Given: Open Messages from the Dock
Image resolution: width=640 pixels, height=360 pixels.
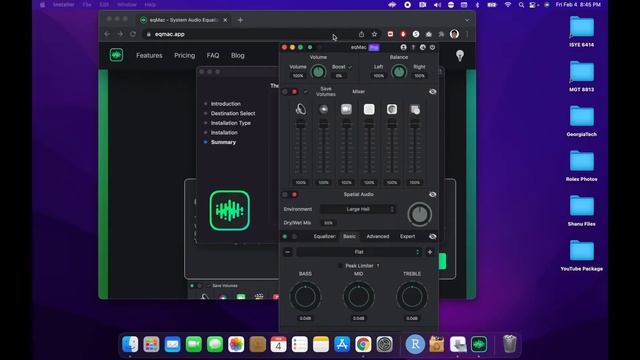Looking at the screenshot, I should 215,344.
